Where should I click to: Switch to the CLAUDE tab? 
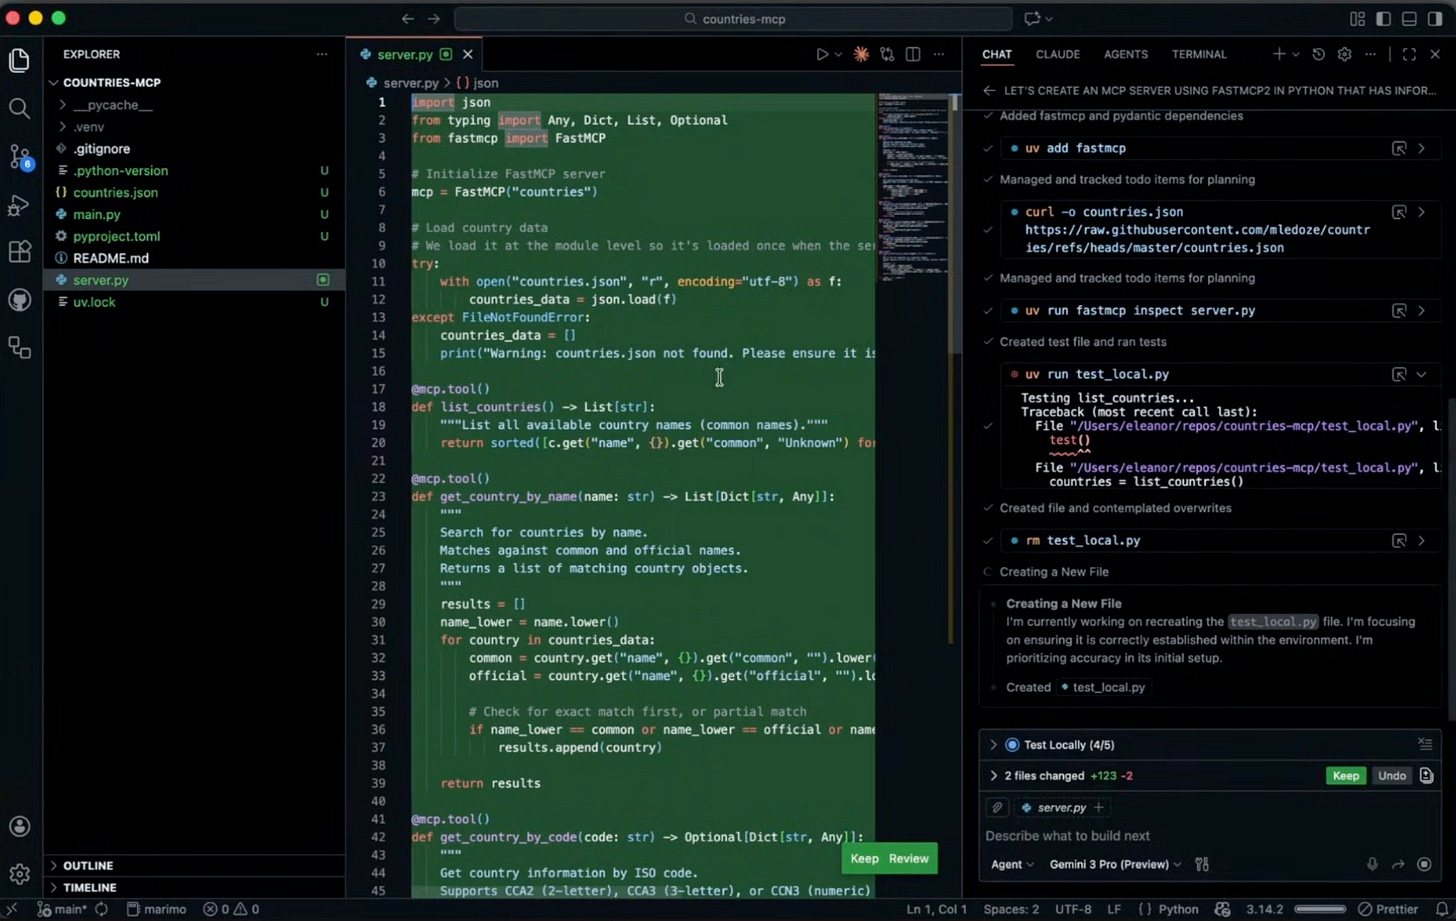pyautogui.click(x=1057, y=55)
